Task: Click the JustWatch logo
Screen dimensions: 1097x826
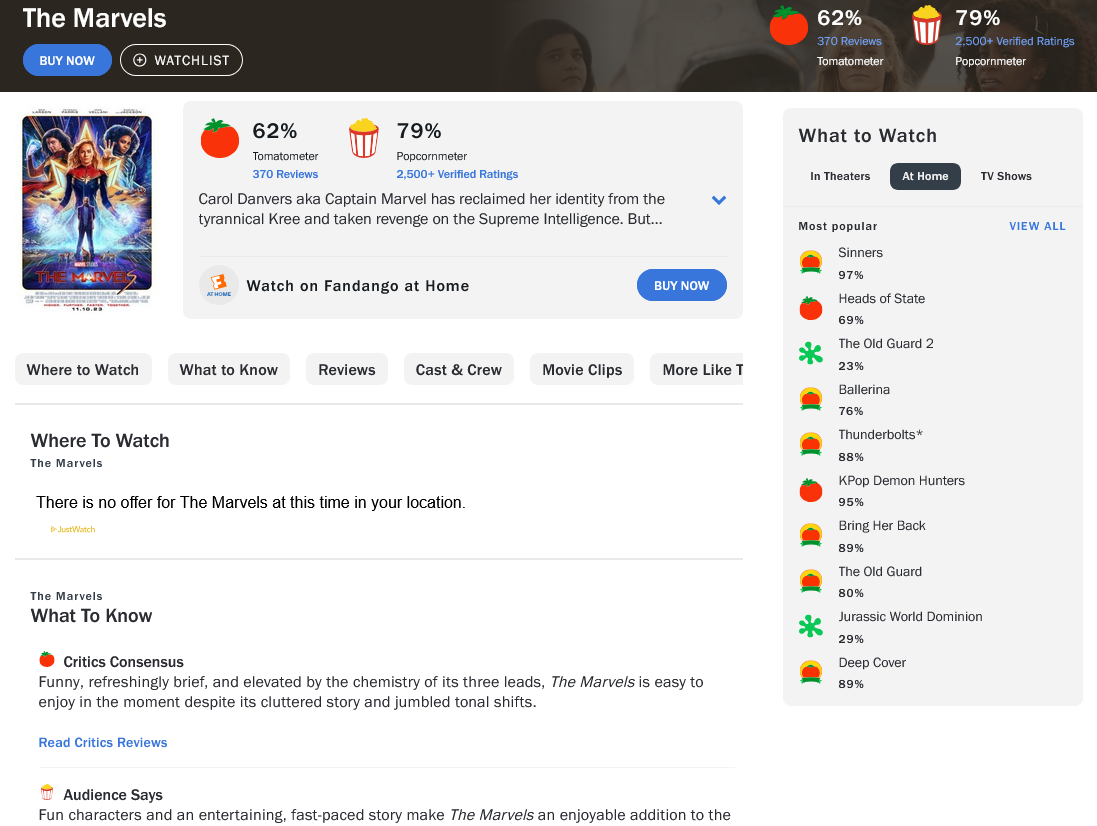Action: click(x=73, y=529)
